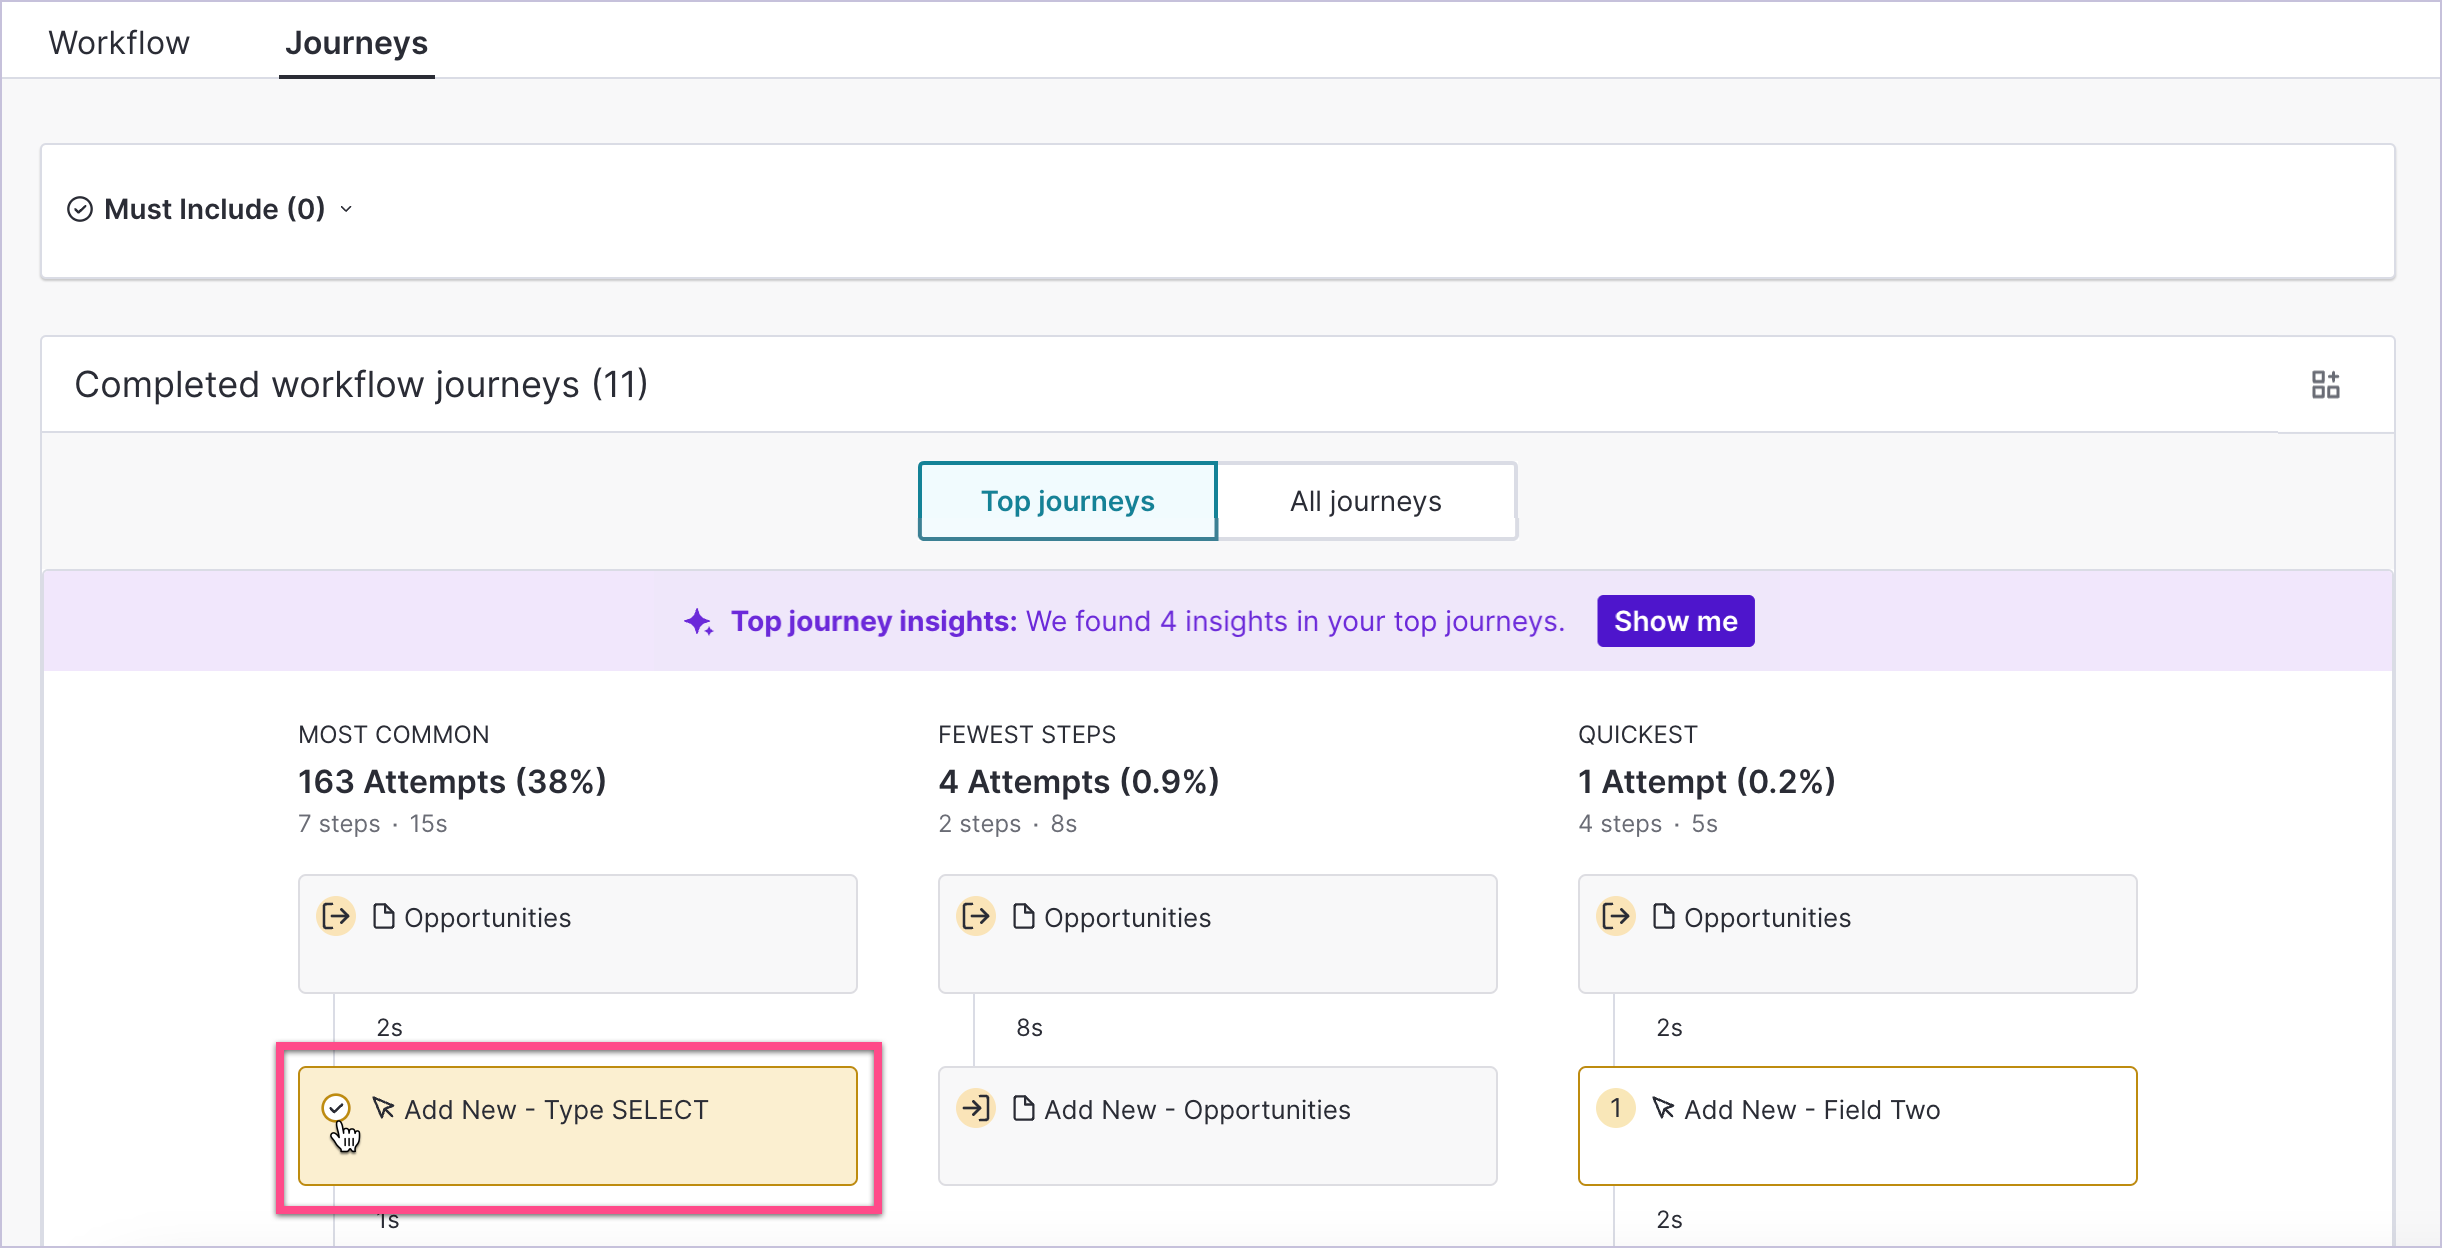Switch to All journeys view
The image size is (2442, 1248).
[x=1366, y=501]
